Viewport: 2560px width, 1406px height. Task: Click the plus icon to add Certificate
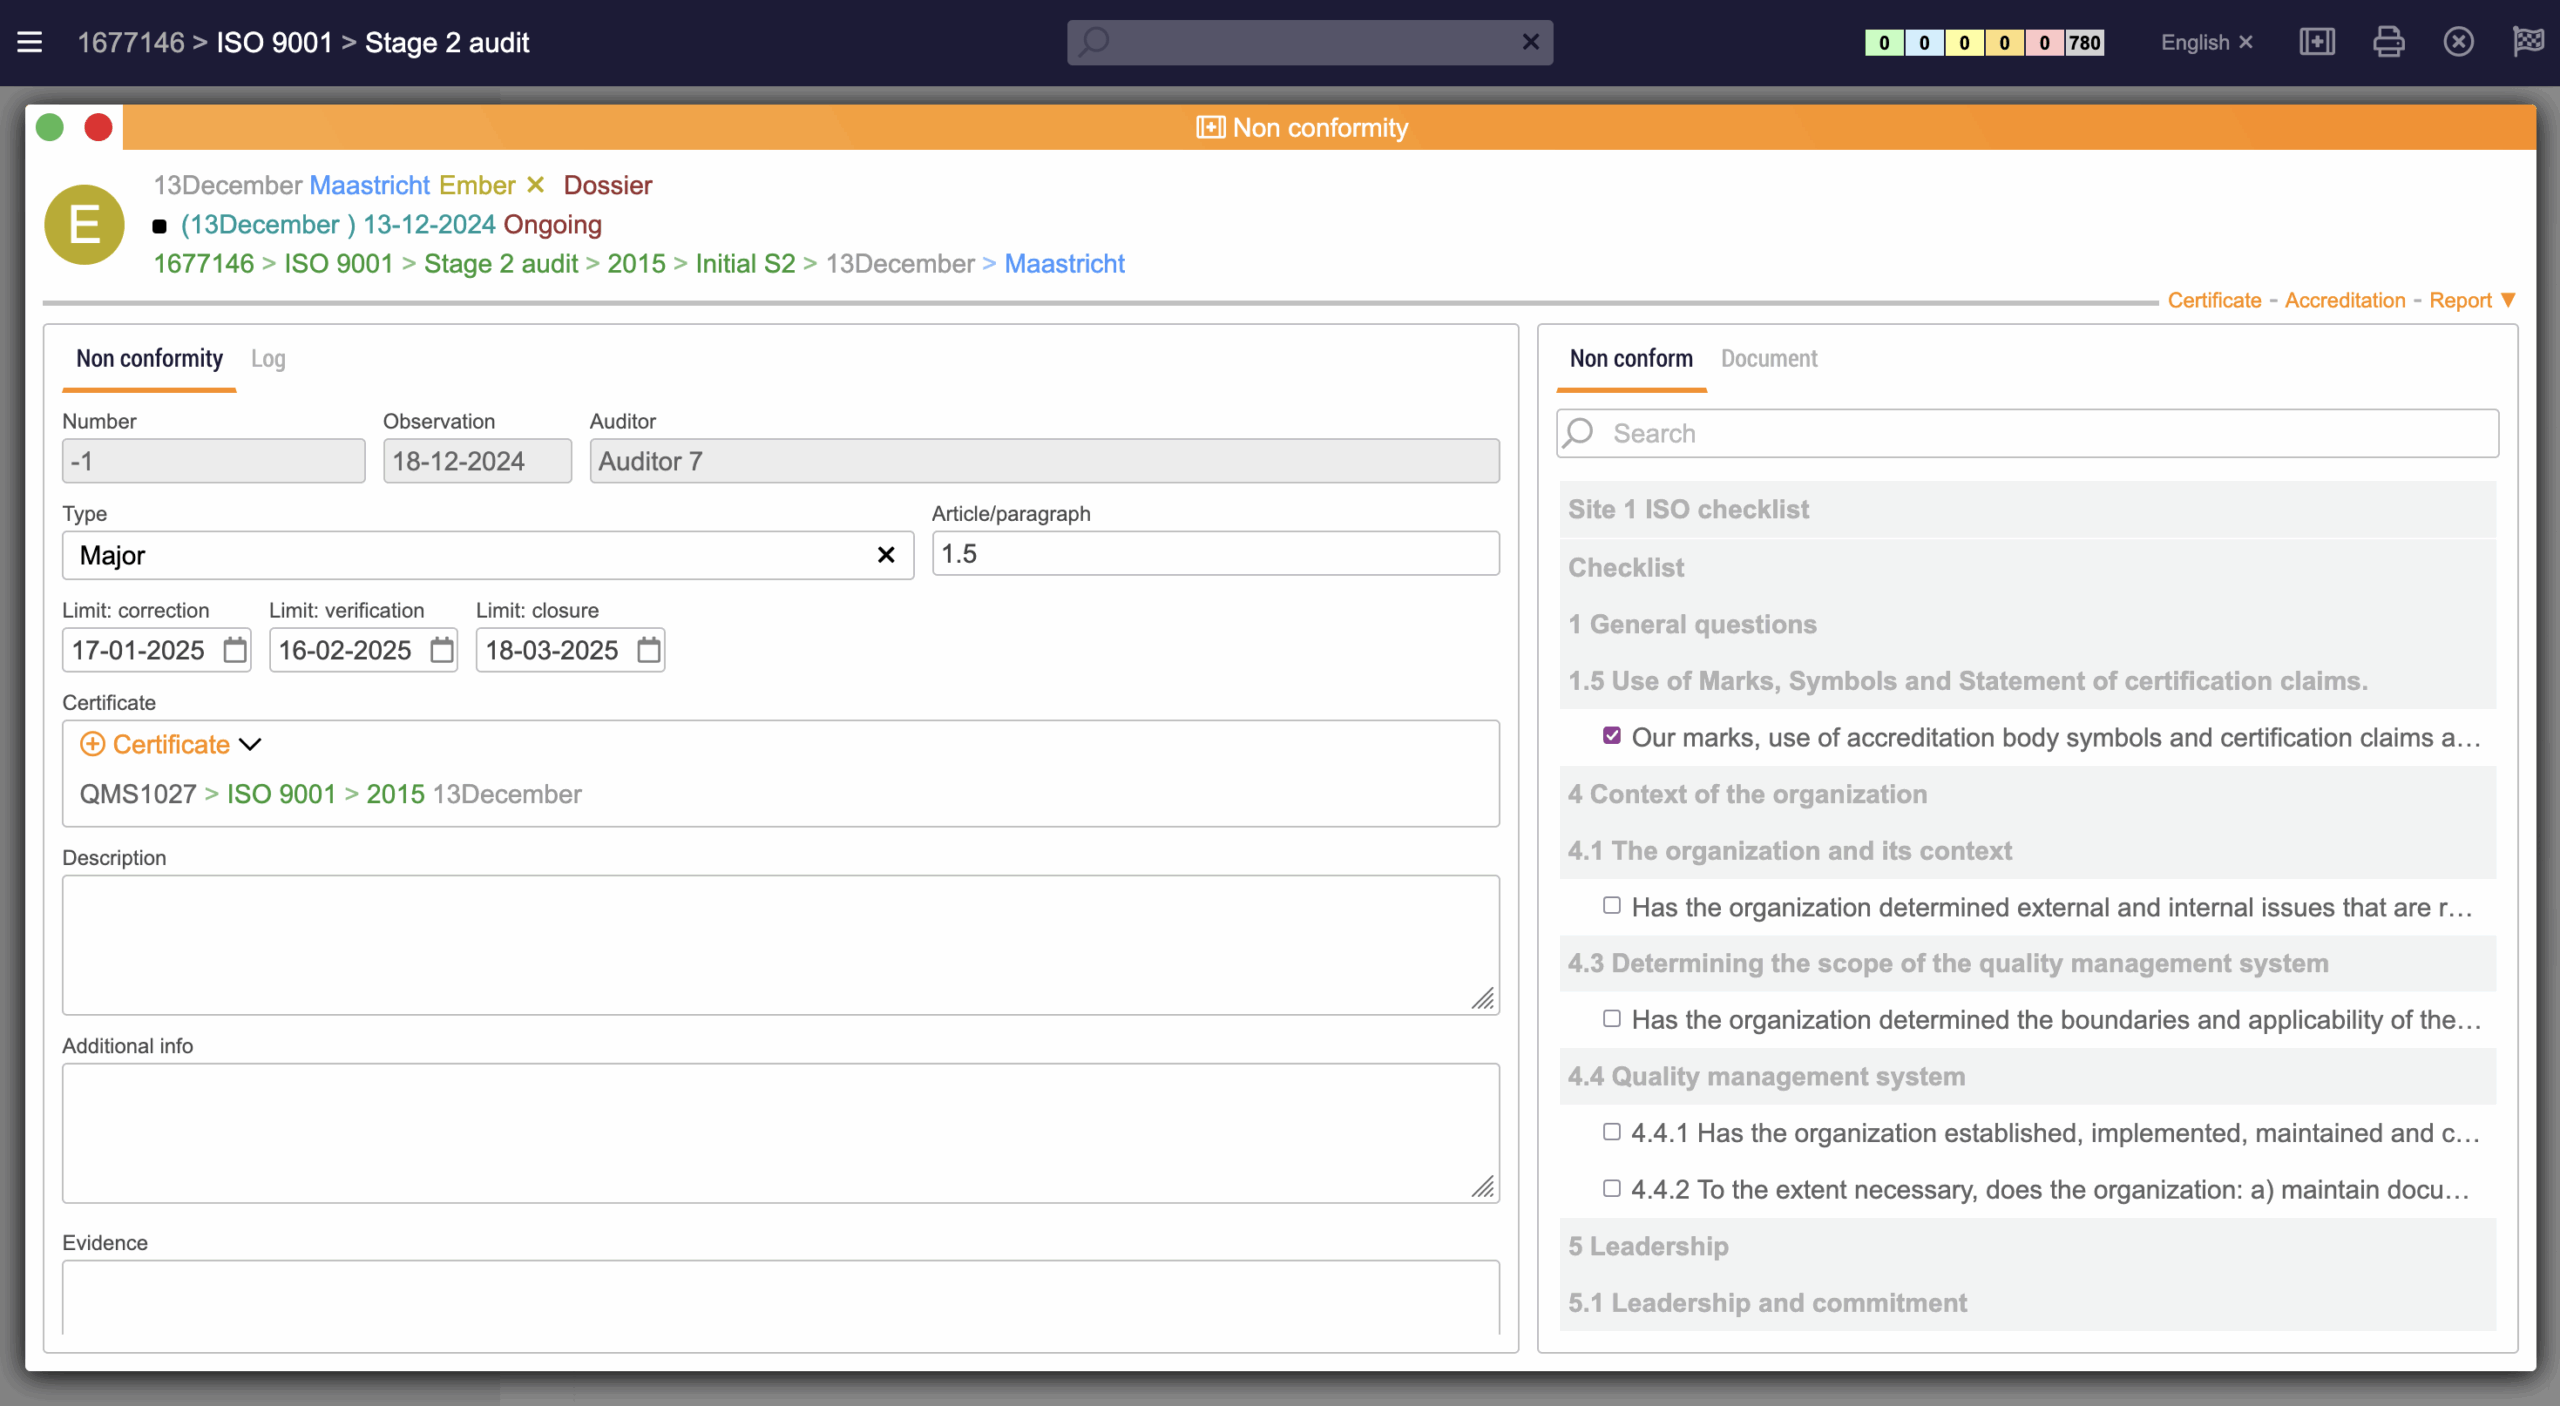tap(92, 744)
